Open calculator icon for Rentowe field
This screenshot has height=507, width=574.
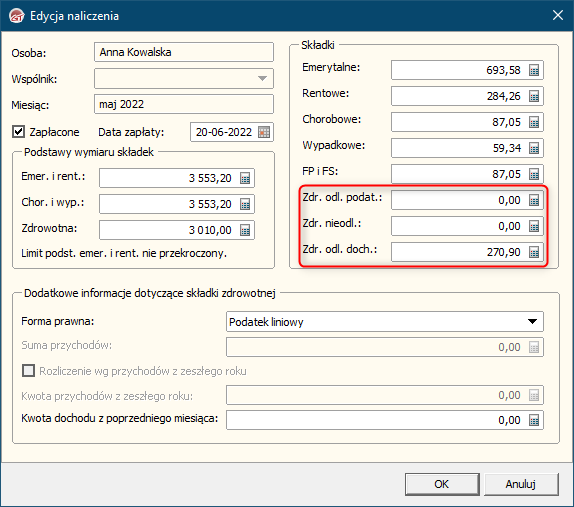[x=534, y=96]
